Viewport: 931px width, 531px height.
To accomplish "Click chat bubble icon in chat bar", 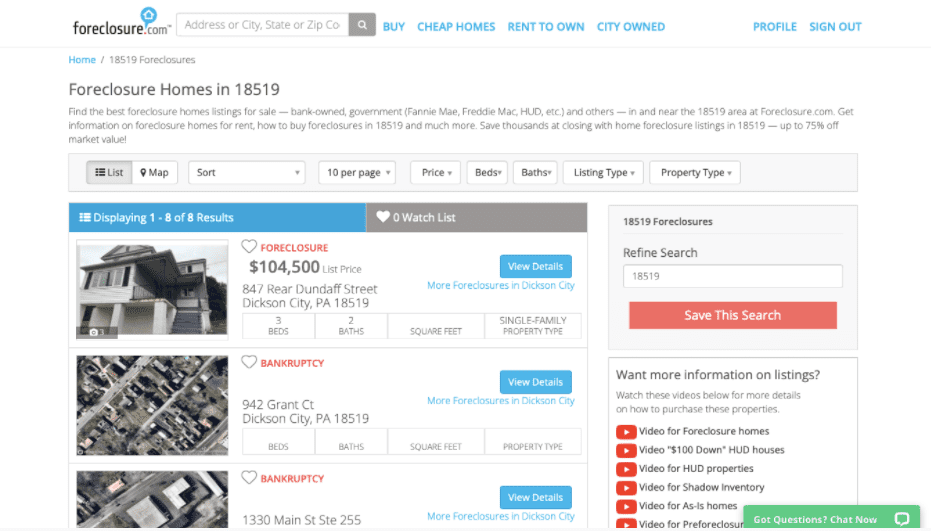I will tap(902, 519).
